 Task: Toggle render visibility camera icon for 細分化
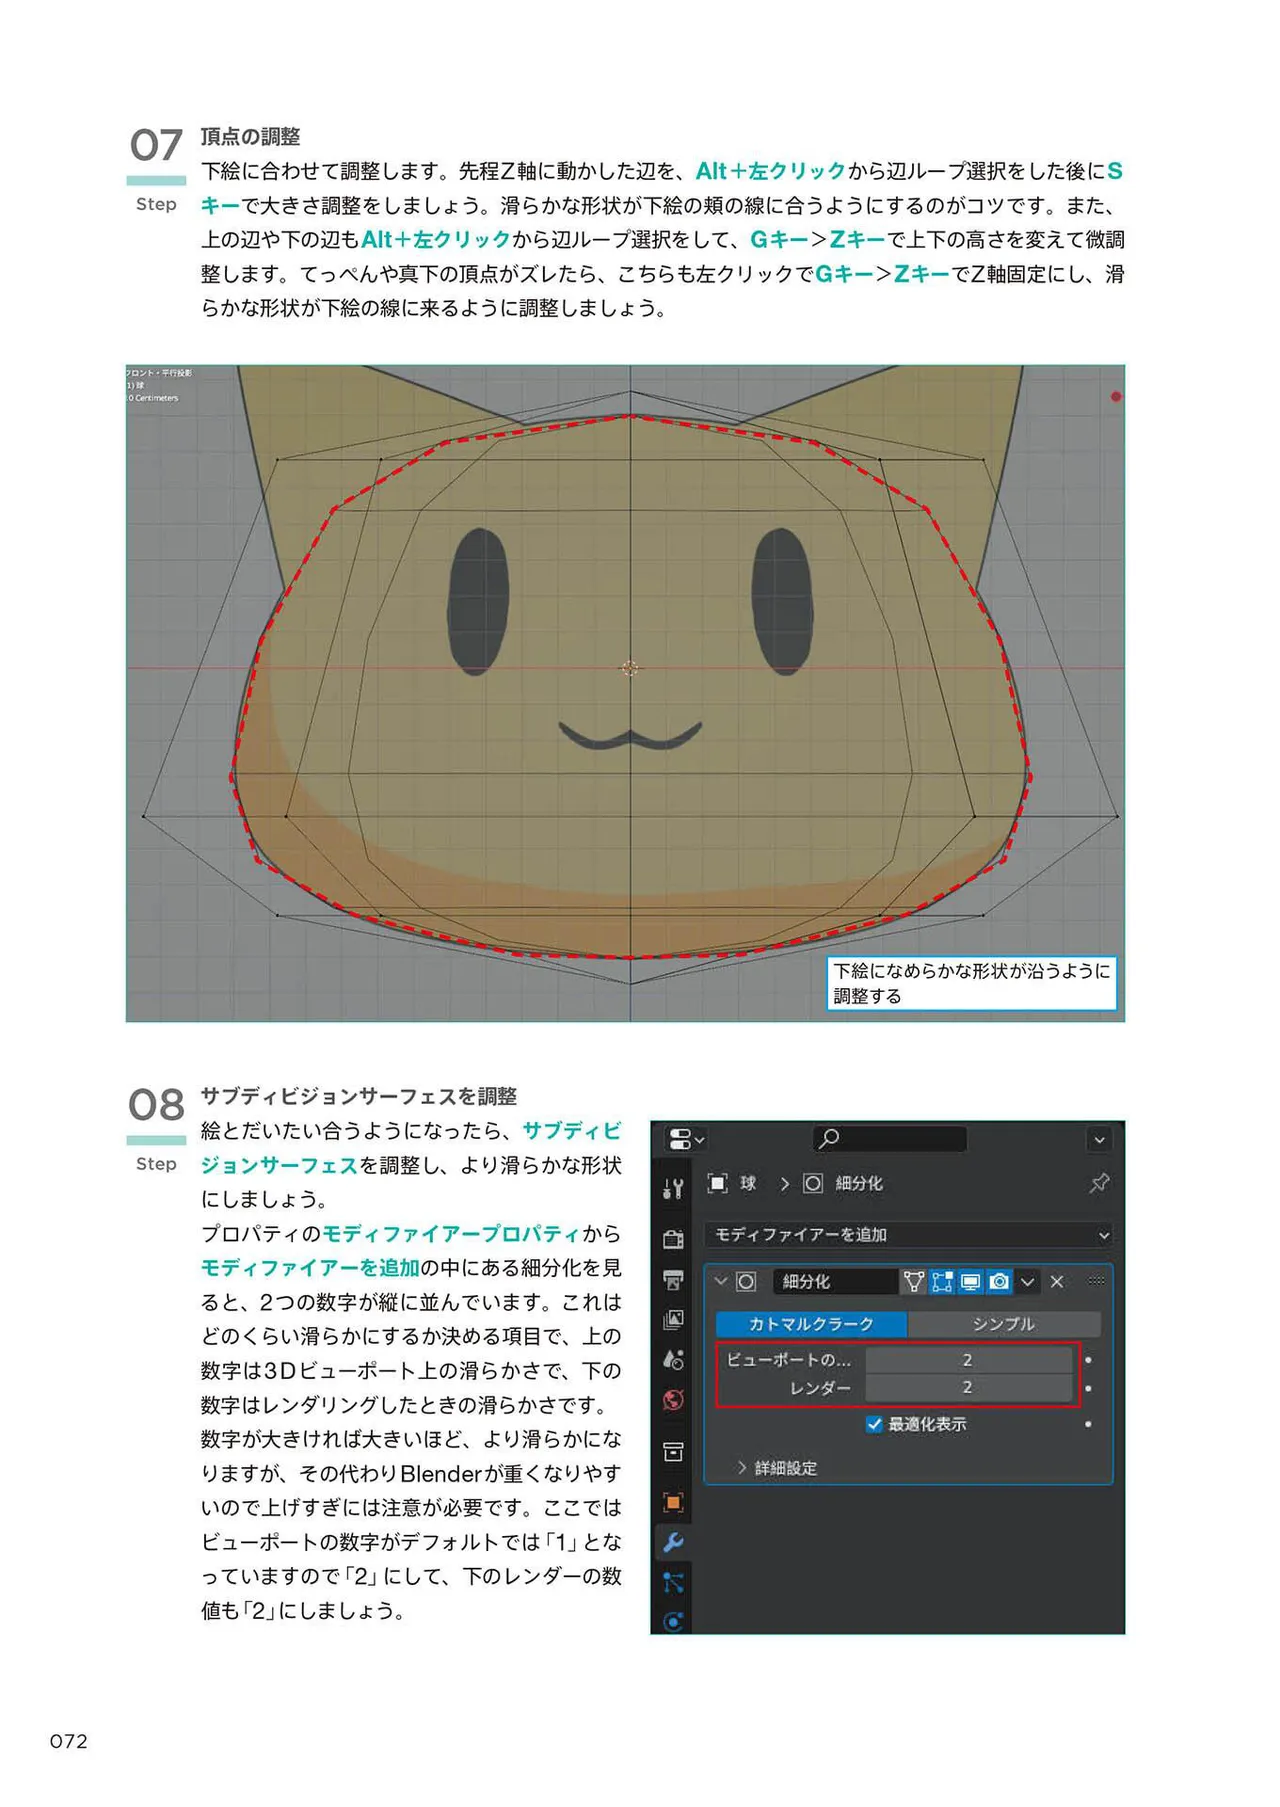point(998,1282)
